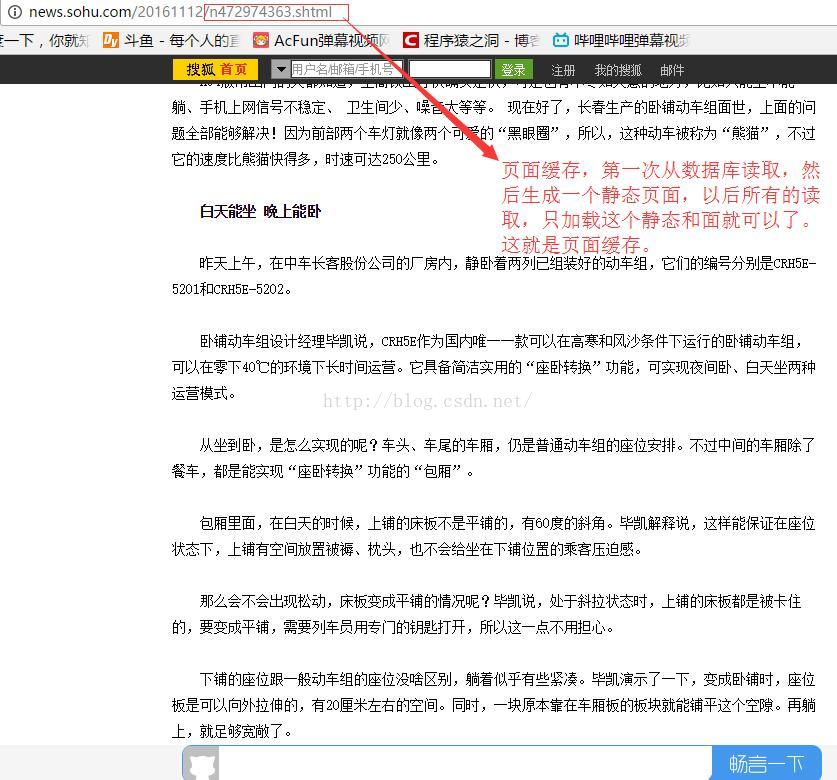837x780 pixels.
Task: Click the news.sohu.com URL in address bar
Action: coord(180,12)
